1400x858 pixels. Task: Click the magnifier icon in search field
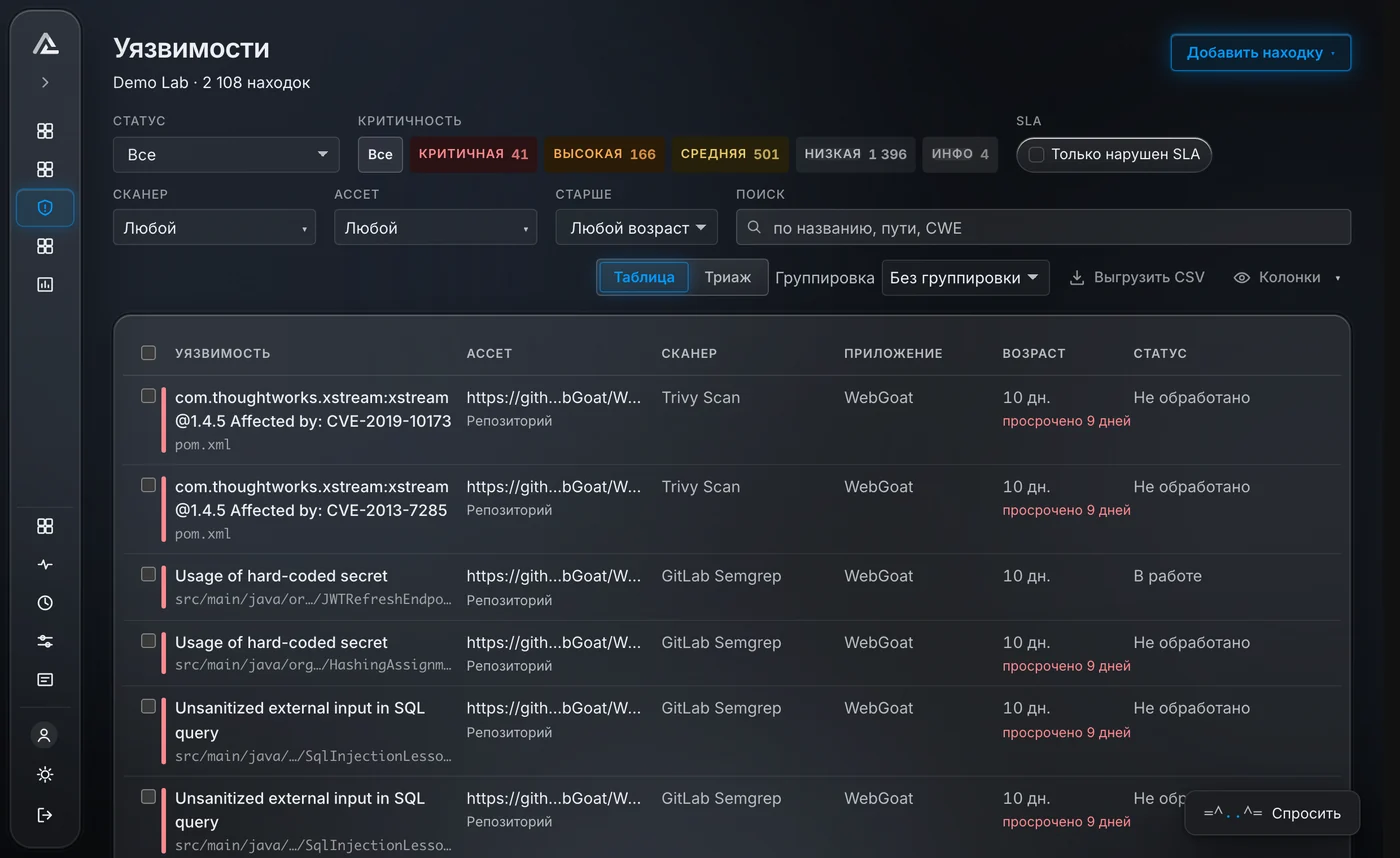[x=755, y=228]
